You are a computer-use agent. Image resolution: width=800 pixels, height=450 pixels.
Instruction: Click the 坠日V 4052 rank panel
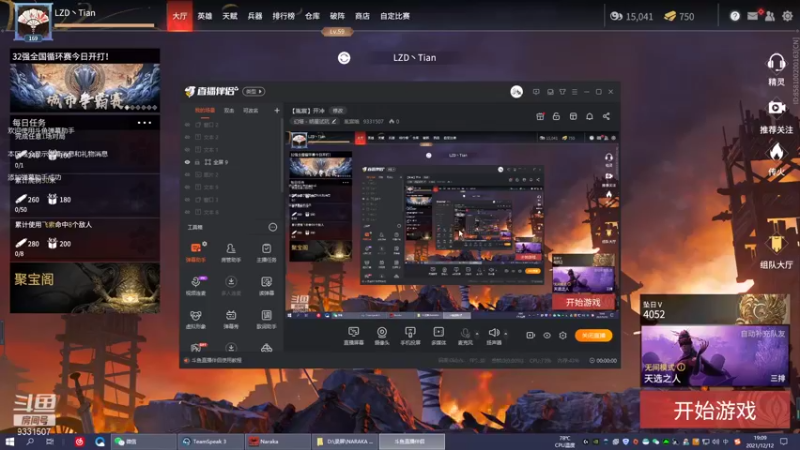pyautogui.click(x=714, y=310)
